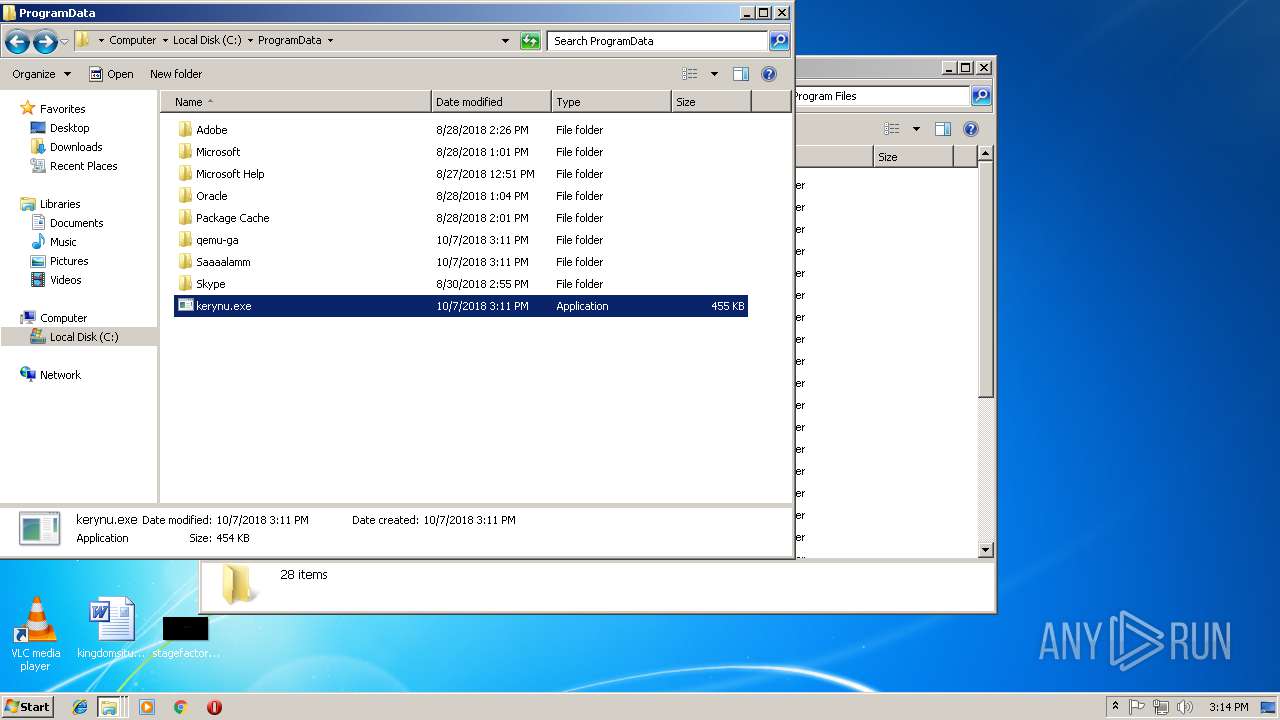Click the Program Files window scrollbar thumb

pos(986,279)
